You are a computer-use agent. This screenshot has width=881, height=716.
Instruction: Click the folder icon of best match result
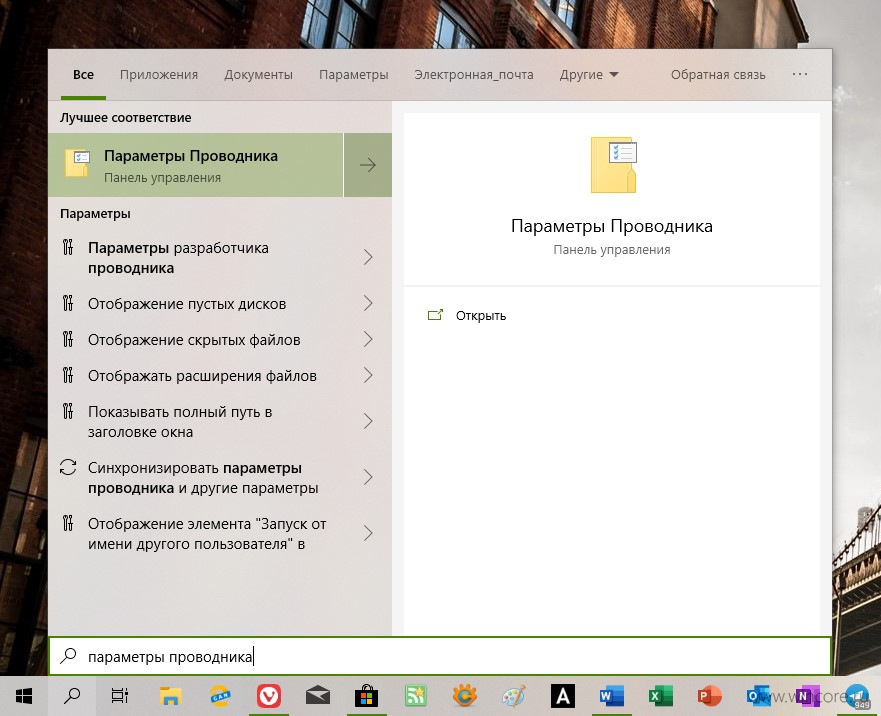point(77,164)
